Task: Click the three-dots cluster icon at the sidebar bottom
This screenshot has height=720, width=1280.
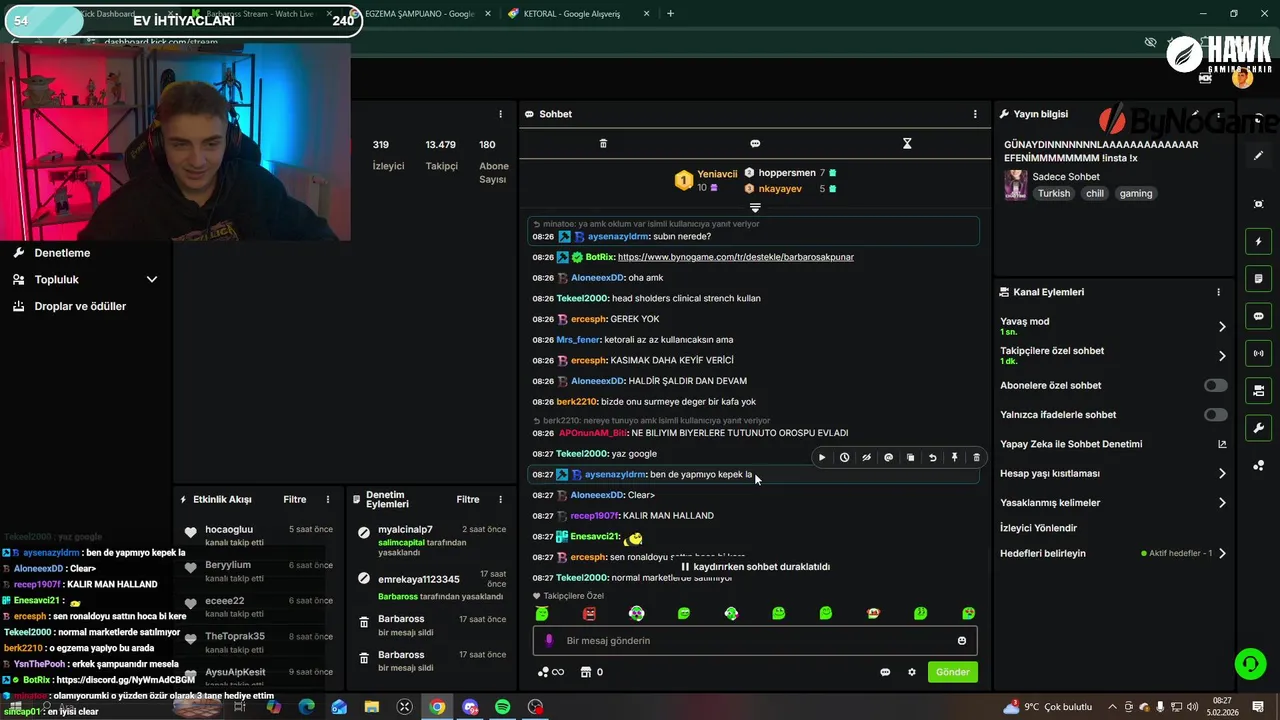Action: pos(1259,466)
